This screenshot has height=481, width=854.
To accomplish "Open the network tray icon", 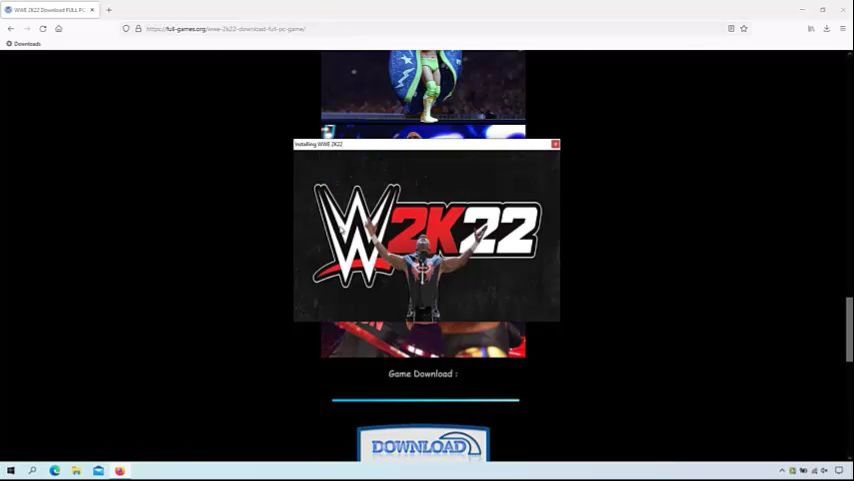I will 814,471.
